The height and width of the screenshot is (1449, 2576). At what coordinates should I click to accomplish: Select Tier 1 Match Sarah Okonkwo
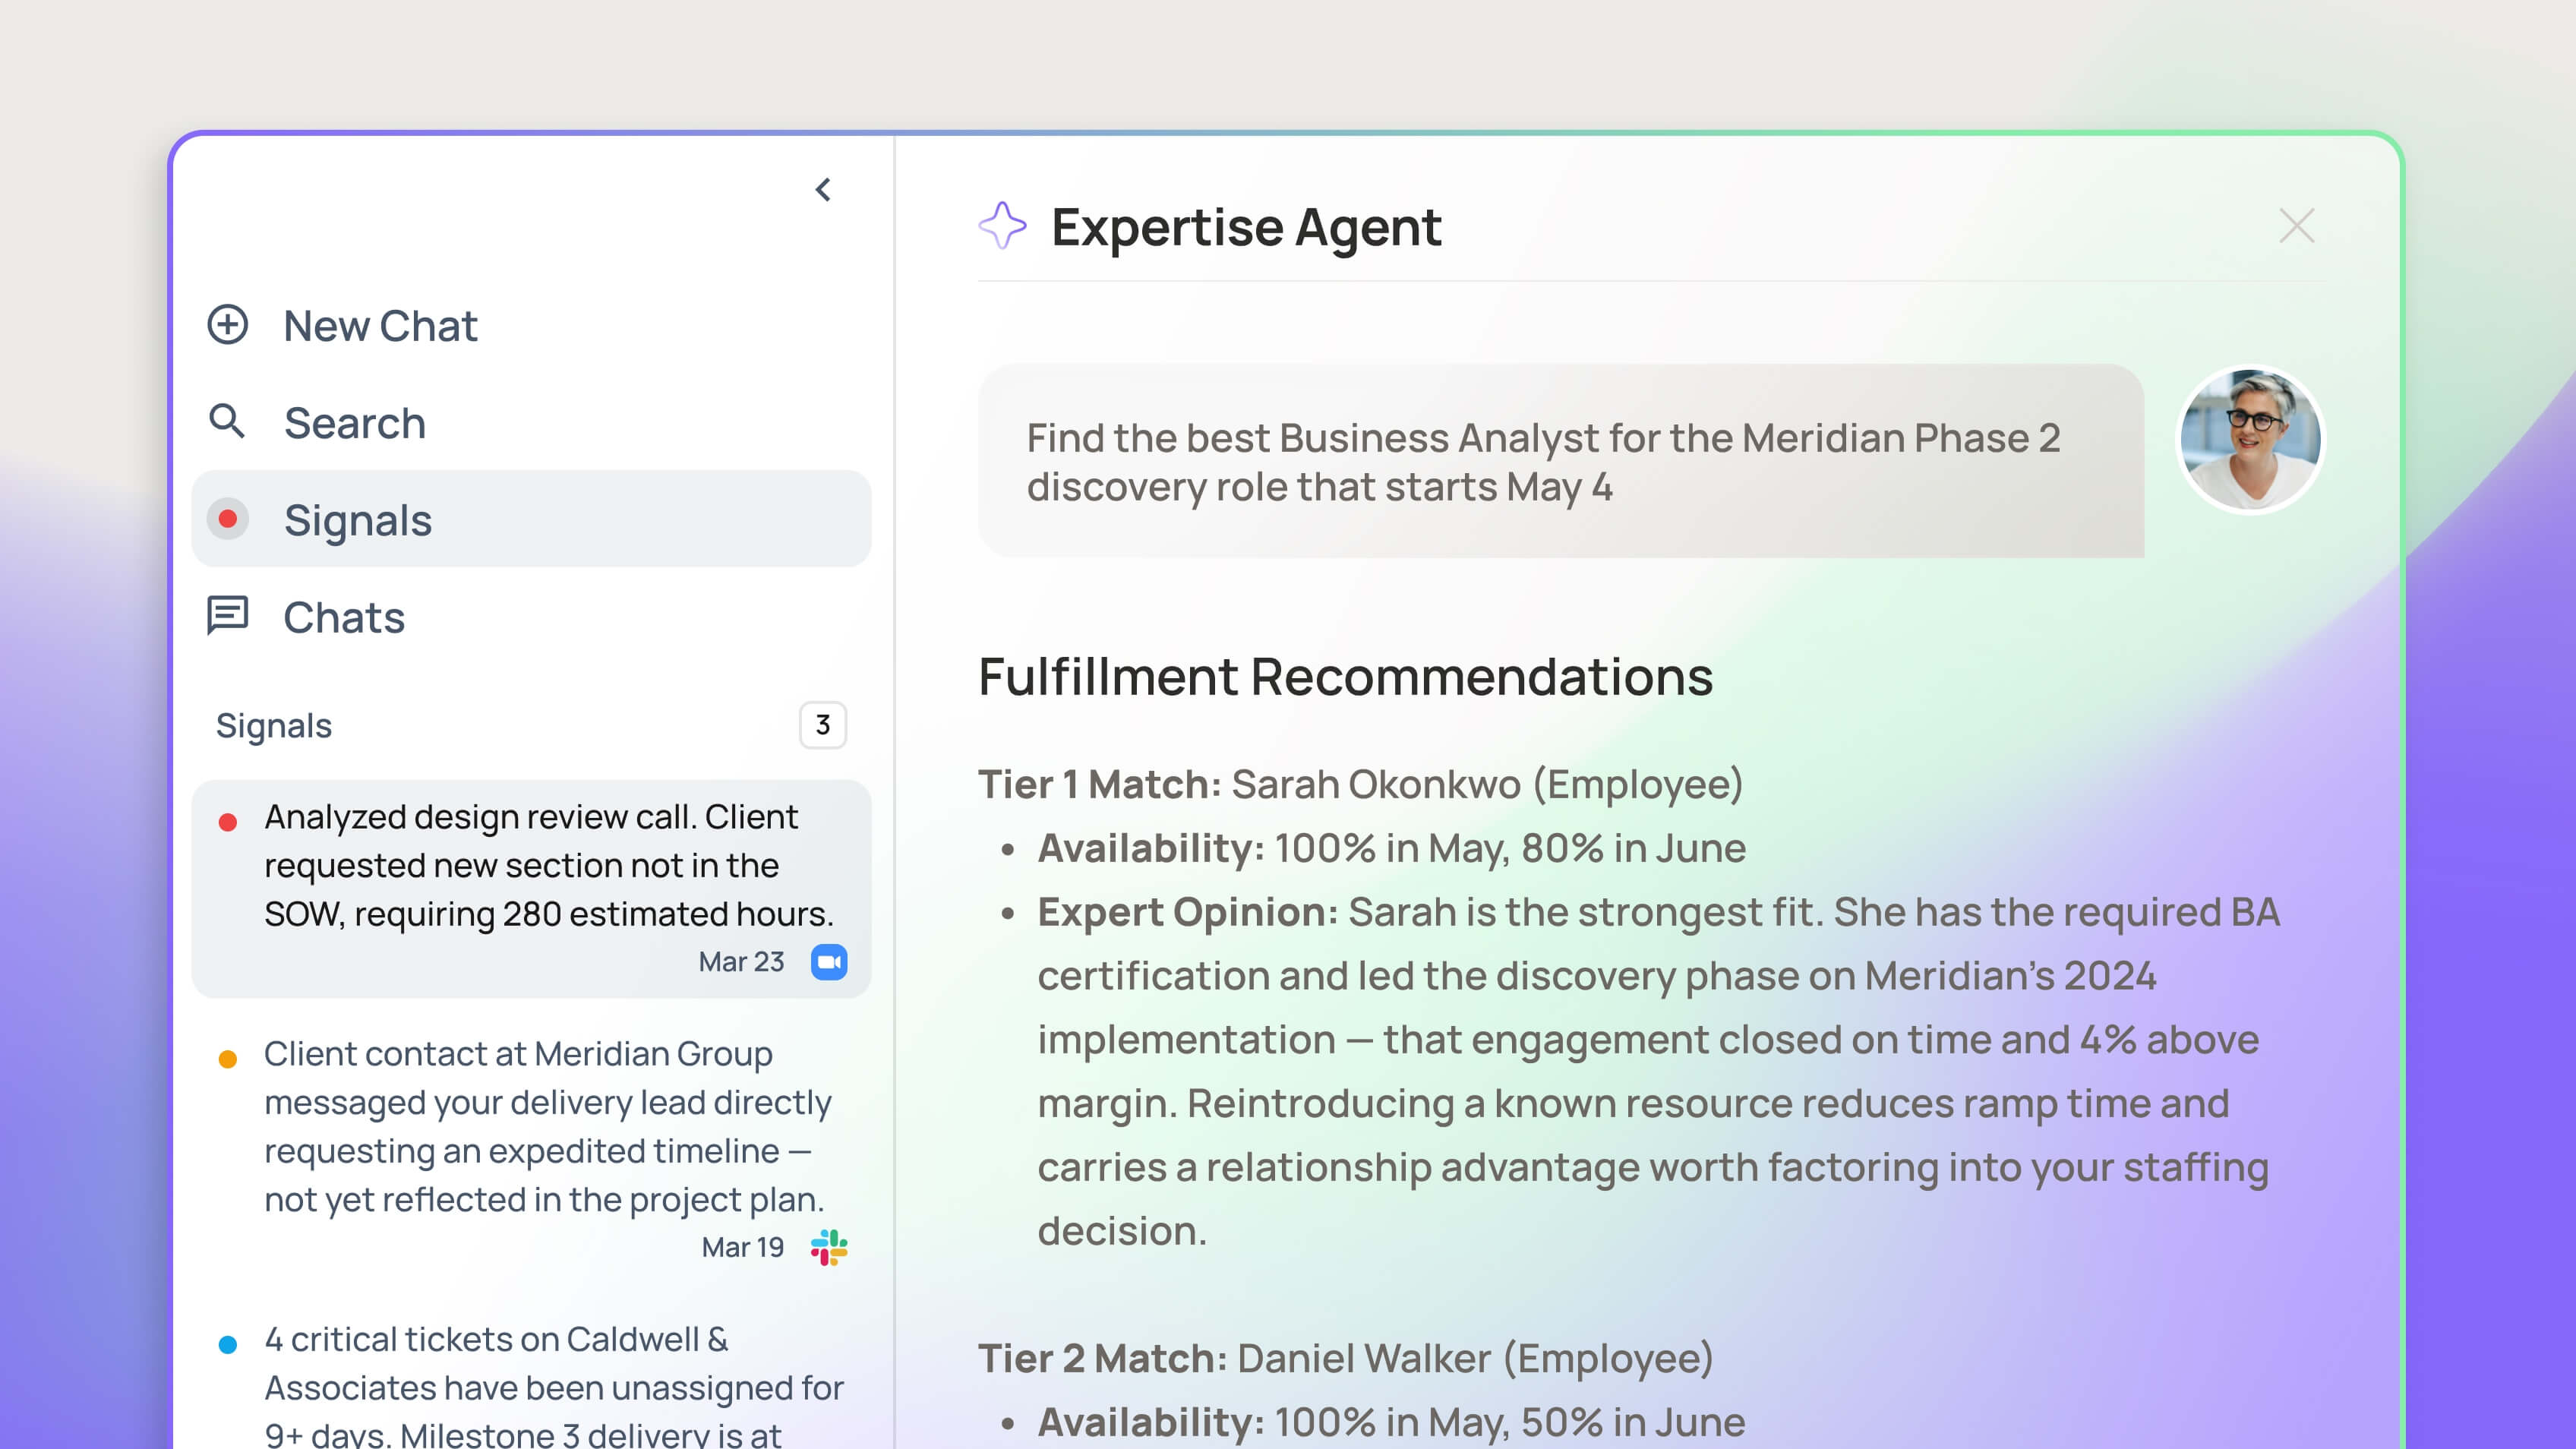click(1360, 784)
